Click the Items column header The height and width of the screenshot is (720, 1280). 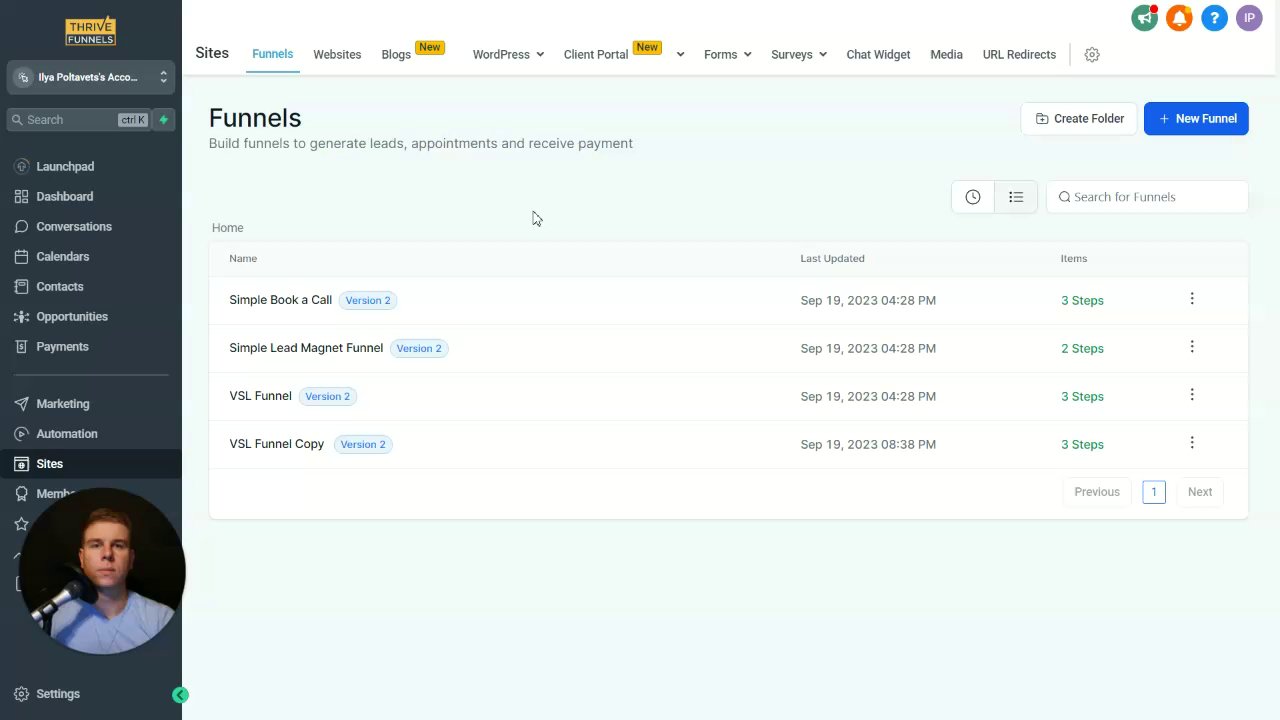(1074, 259)
